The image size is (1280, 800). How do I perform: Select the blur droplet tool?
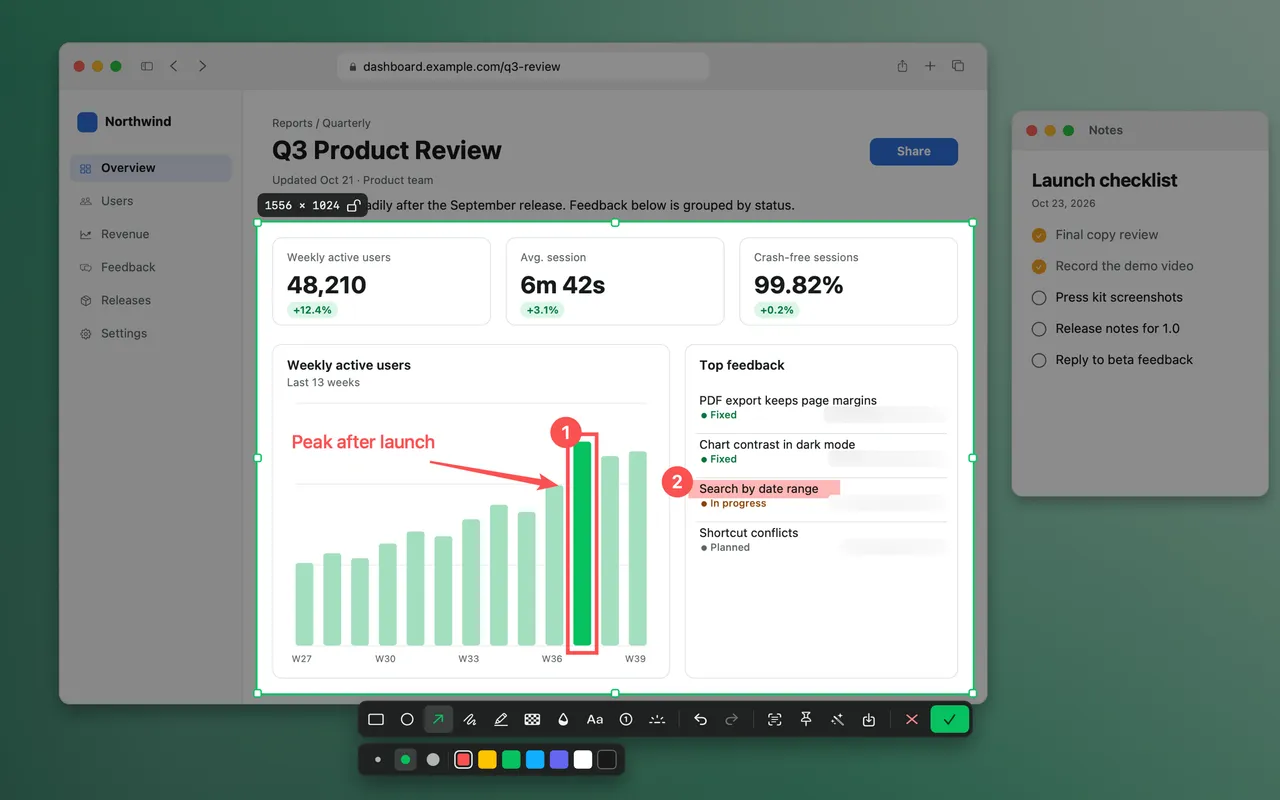(x=563, y=719)
